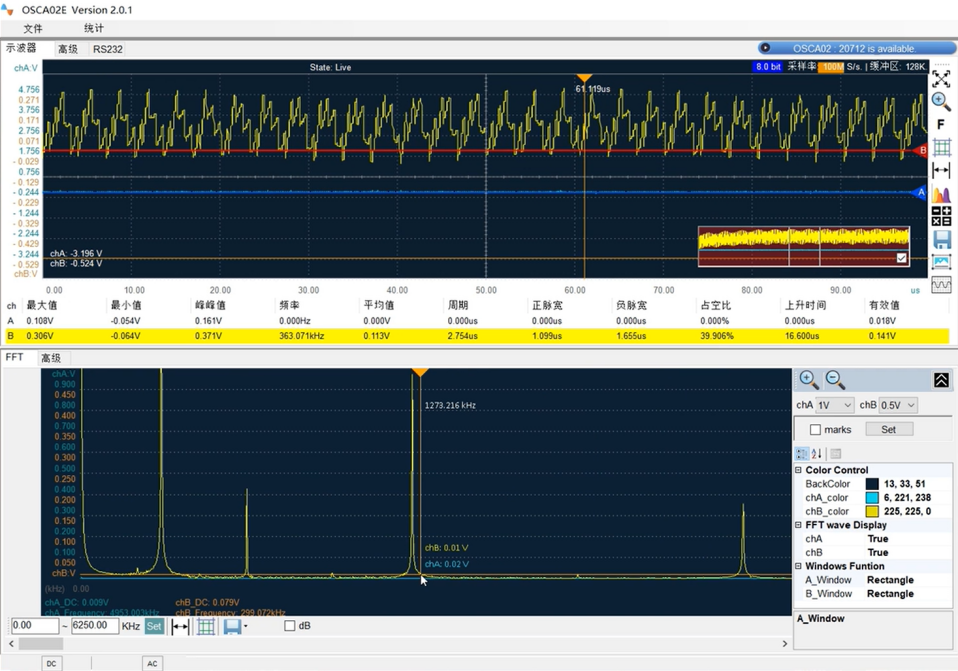Open the chA voltage scale dropdown

point(835,405)
